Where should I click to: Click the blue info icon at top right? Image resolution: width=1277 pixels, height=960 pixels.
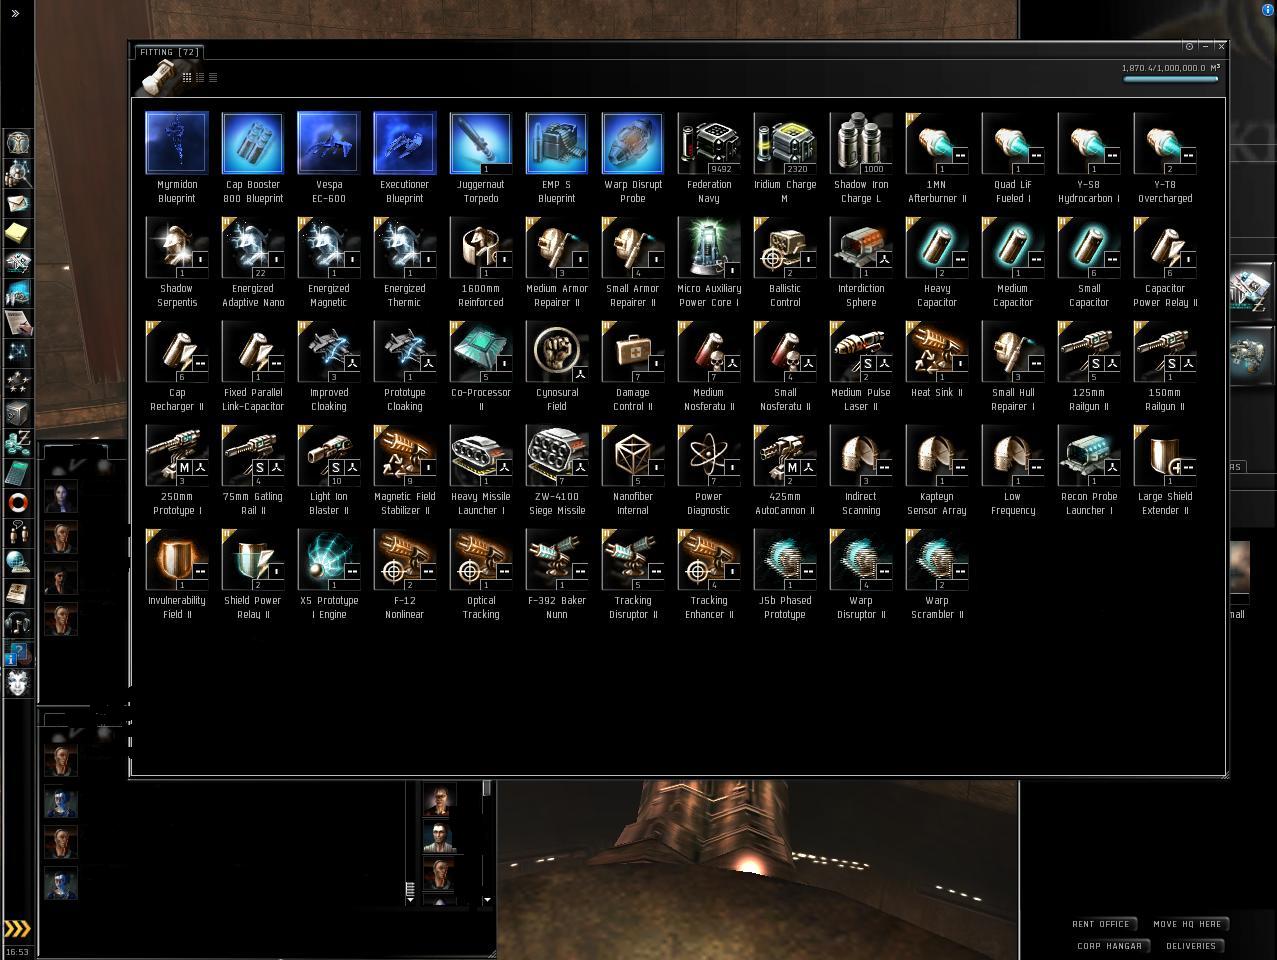coord(1269,8)
